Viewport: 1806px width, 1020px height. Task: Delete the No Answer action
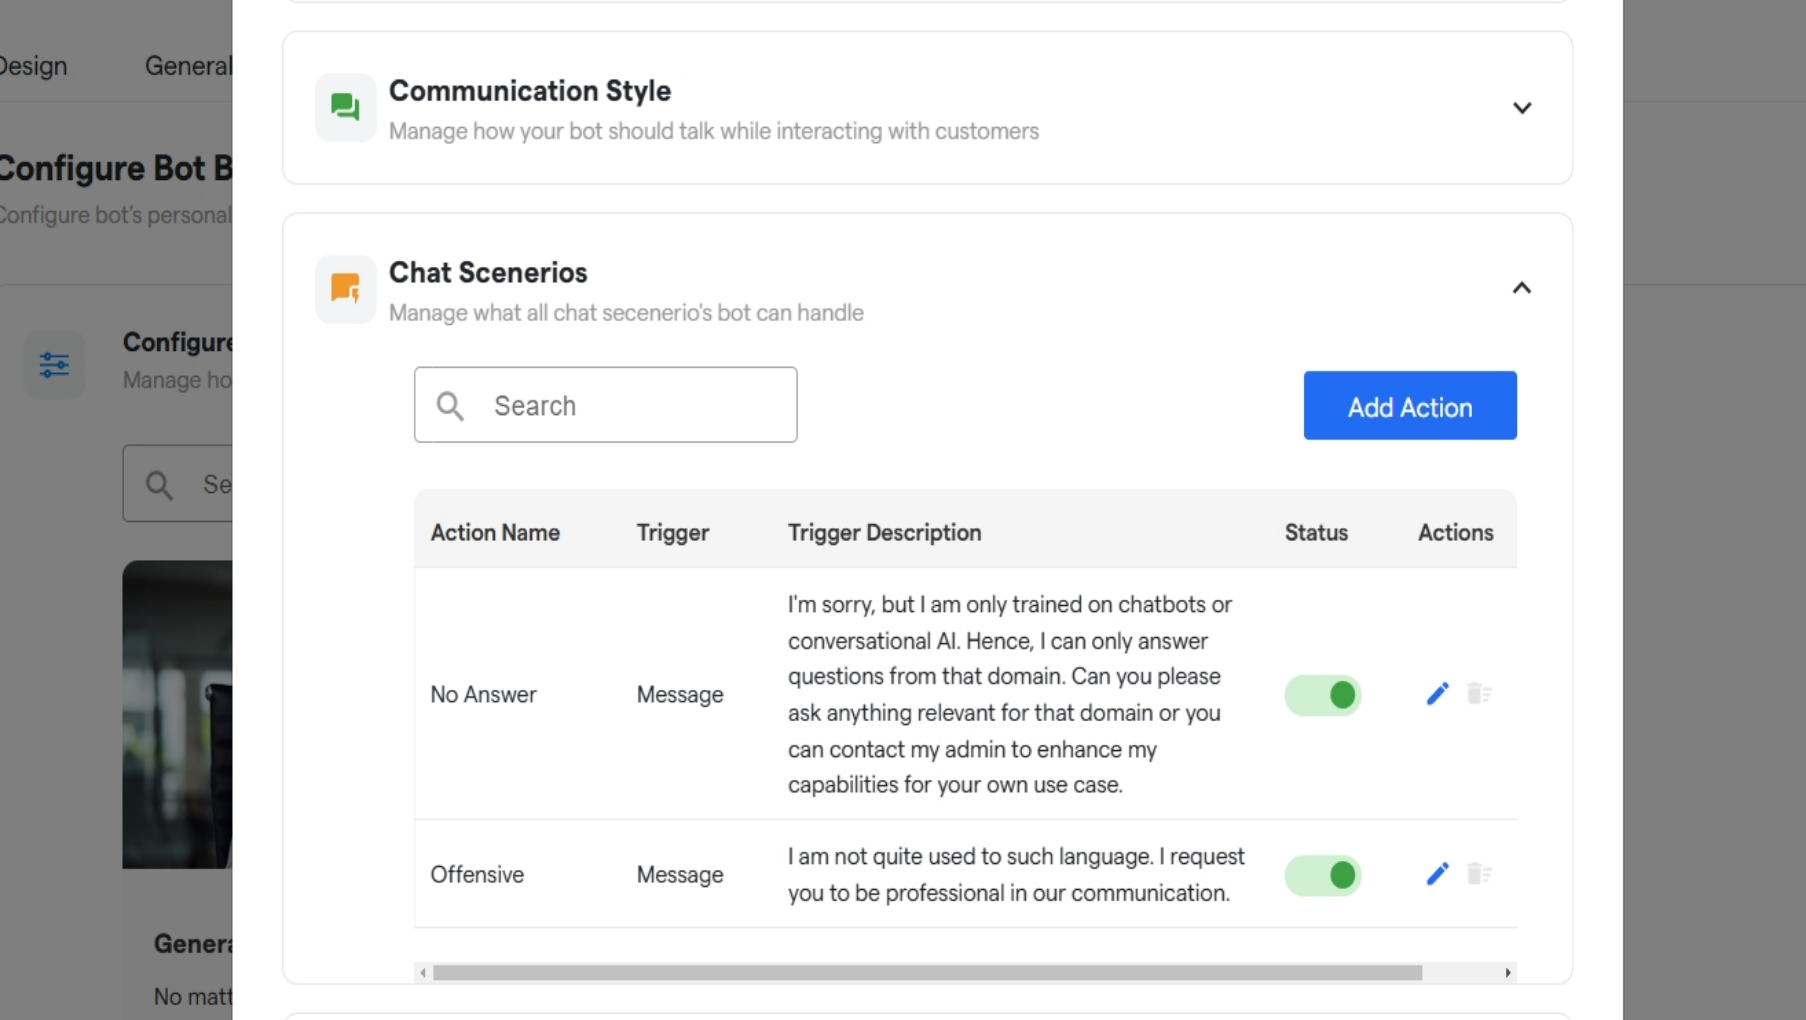[x=1479, y=694]
